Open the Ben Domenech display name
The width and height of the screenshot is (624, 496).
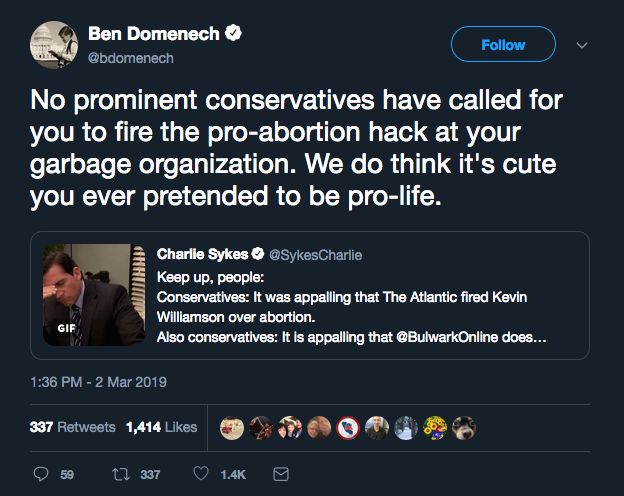coord(154,33)
